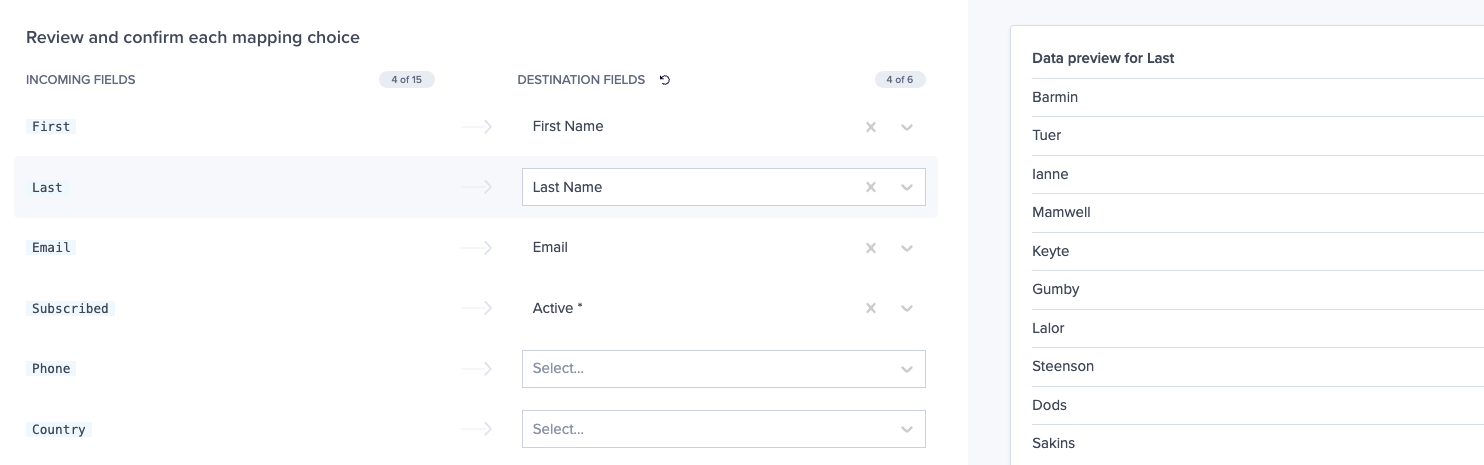The height and width of the screenshot is (465, 1484).
Task: Click the Email incoming field tag
Action: [x=51, y=248]
